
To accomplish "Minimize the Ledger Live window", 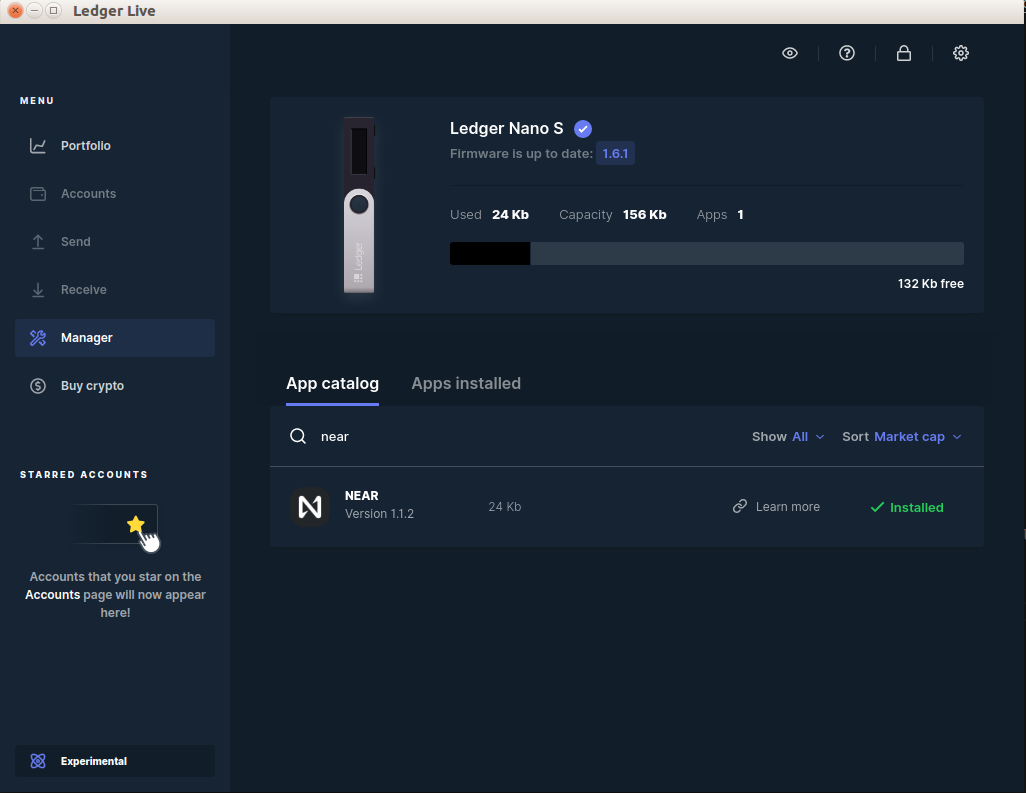I will click(35, 10).
